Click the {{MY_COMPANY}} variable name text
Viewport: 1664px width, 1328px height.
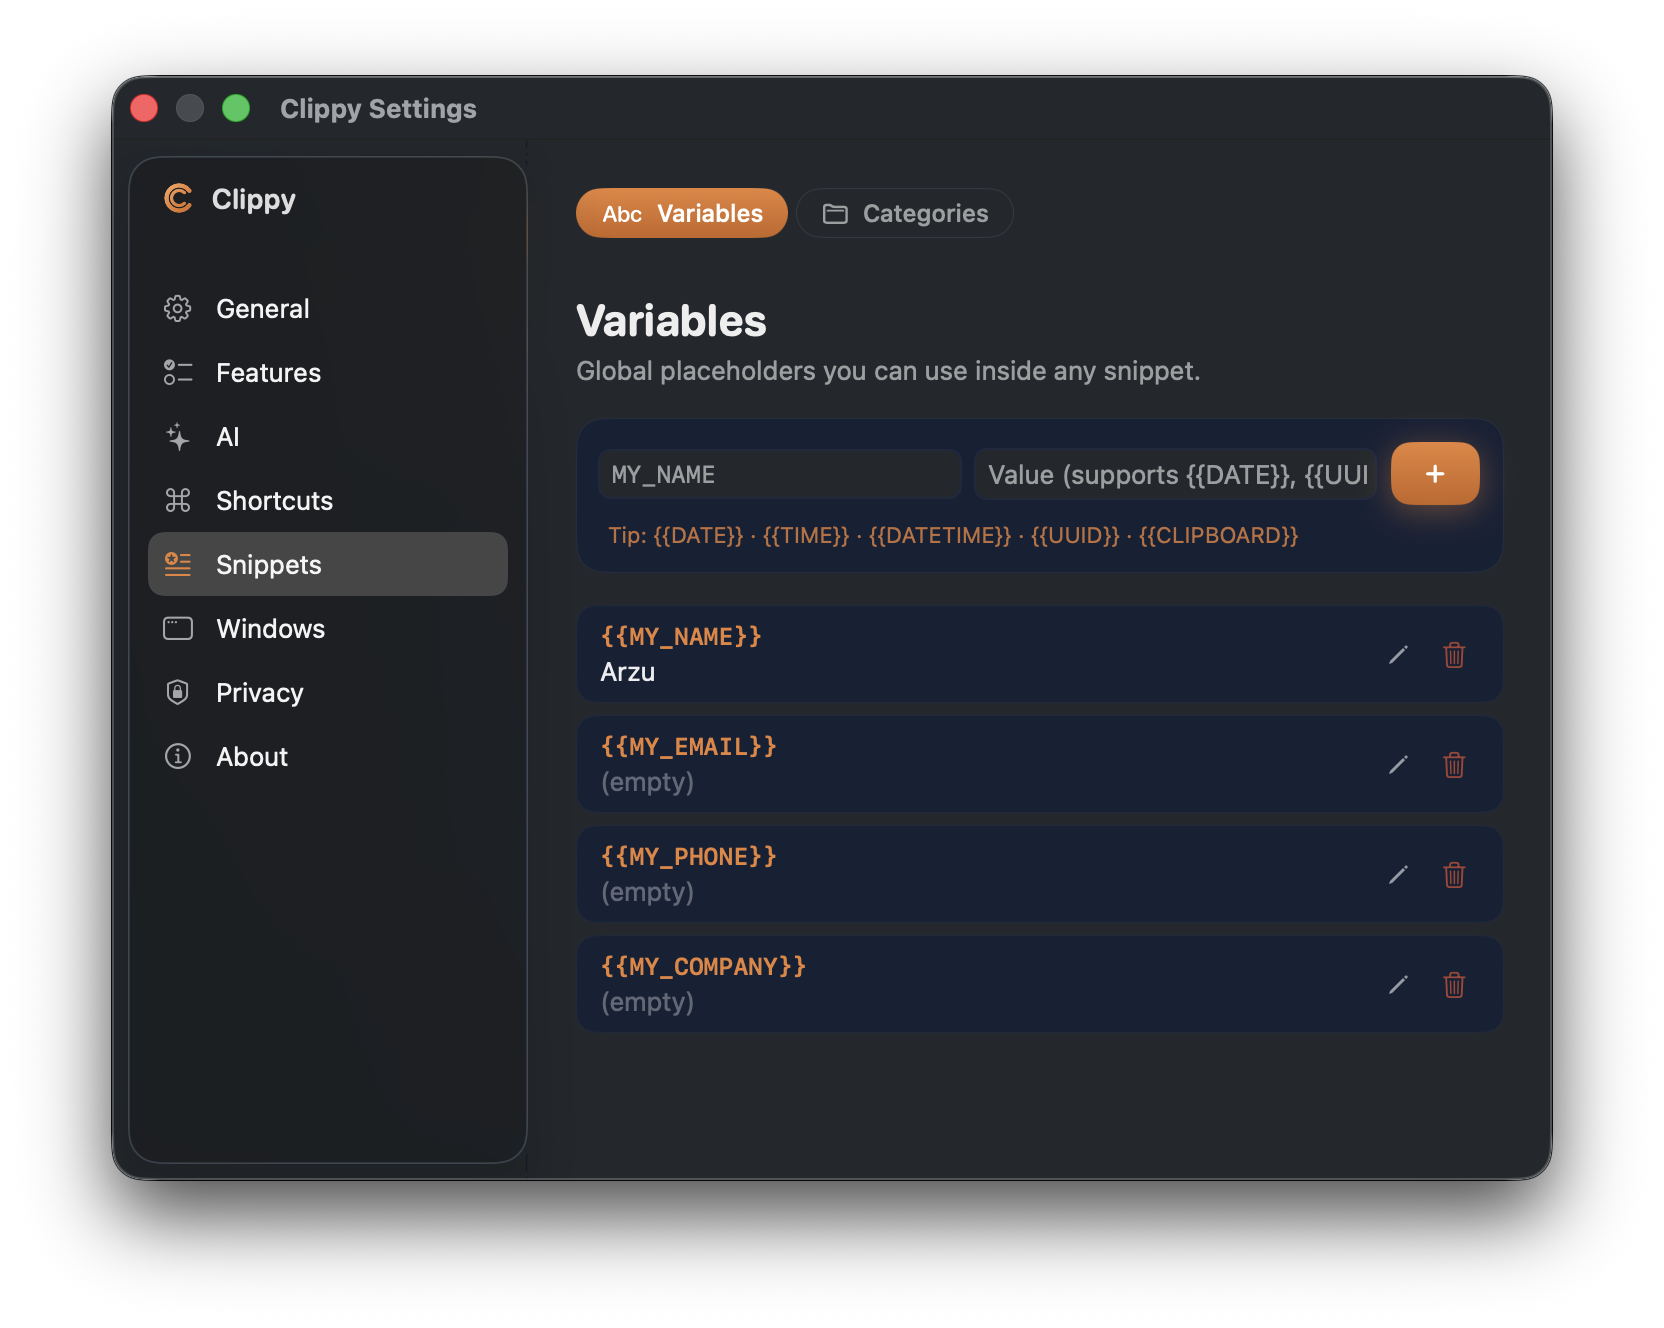(x=703, y=966)
